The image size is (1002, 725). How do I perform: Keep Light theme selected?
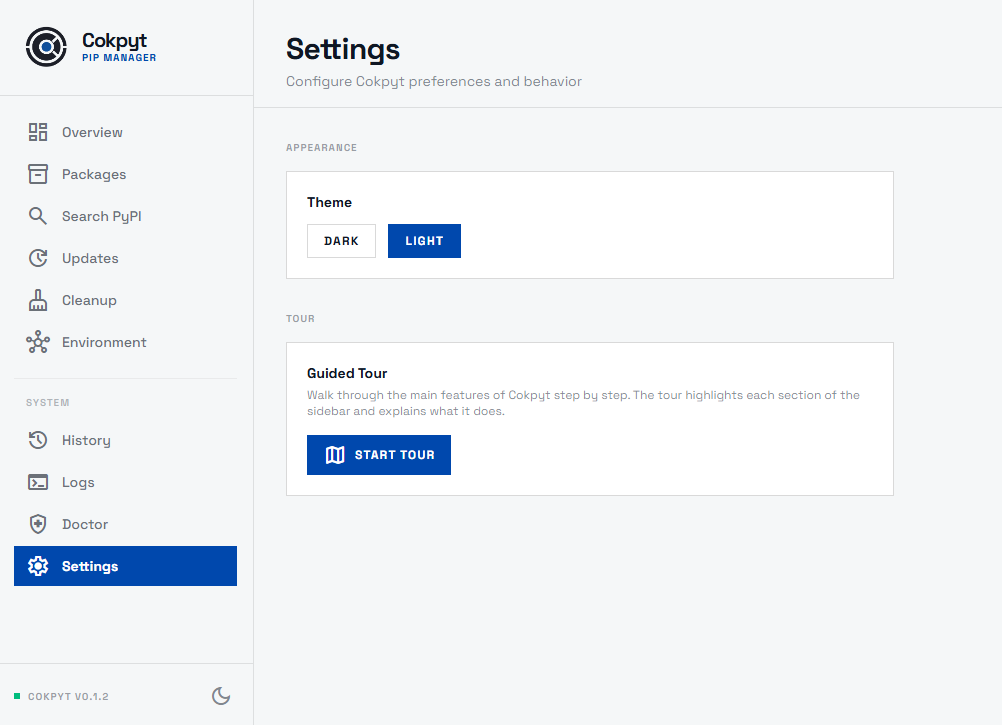[424, 240]
